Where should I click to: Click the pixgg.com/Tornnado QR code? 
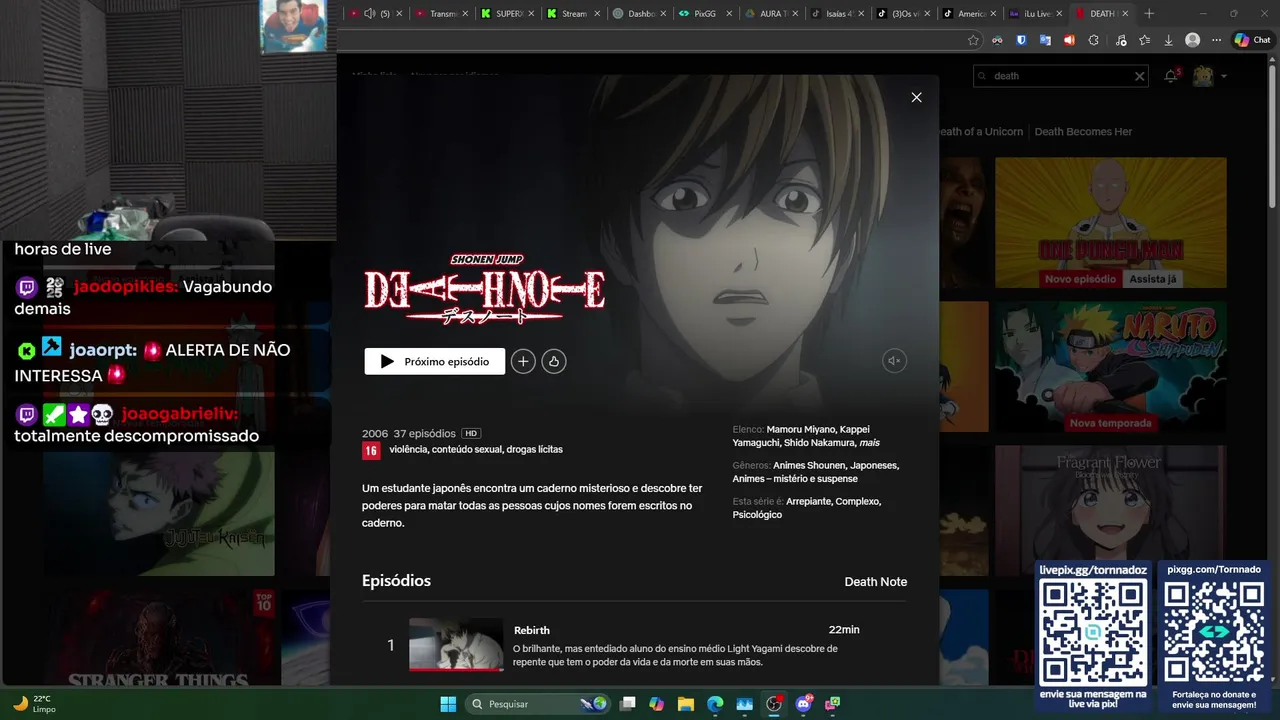pyautogui.click(x=1213, y=632)
